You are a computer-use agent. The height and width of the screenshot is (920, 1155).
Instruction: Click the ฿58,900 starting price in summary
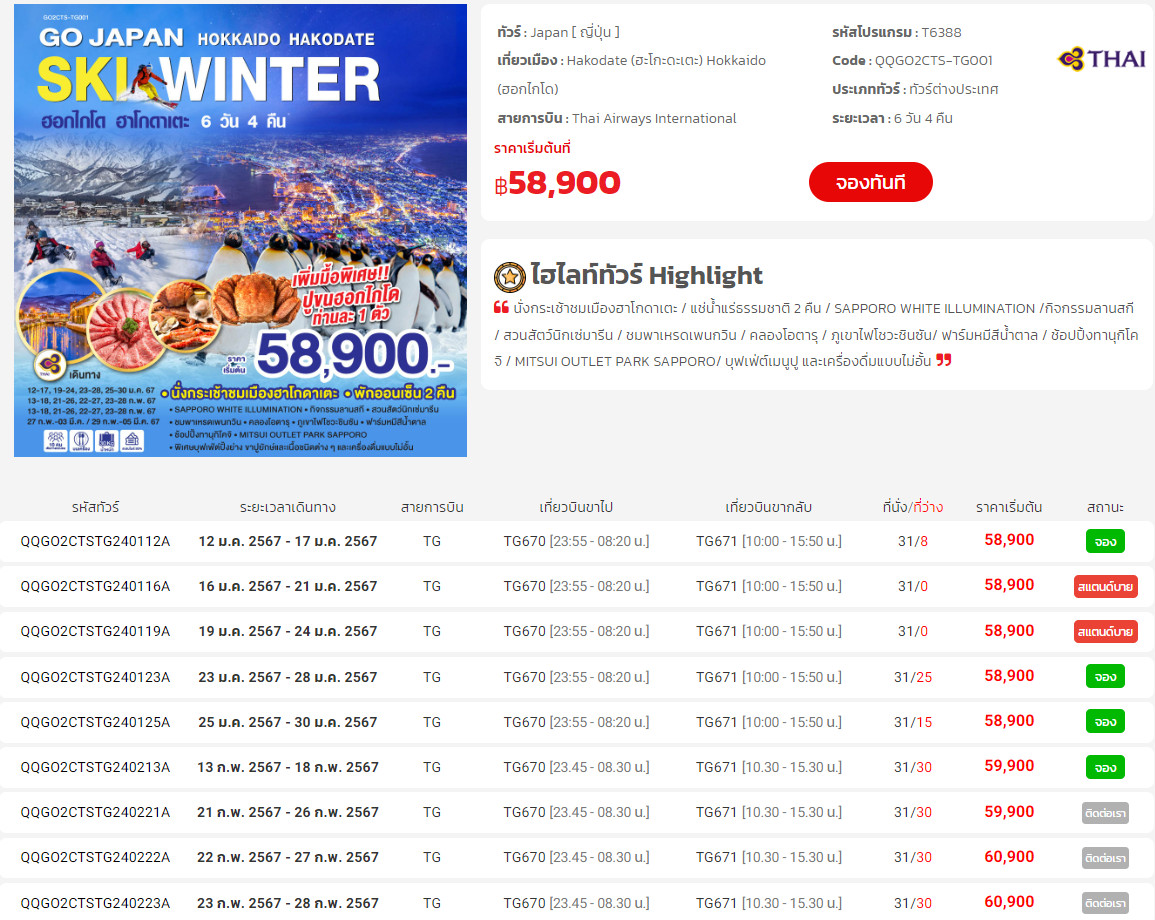coord(558,183)
